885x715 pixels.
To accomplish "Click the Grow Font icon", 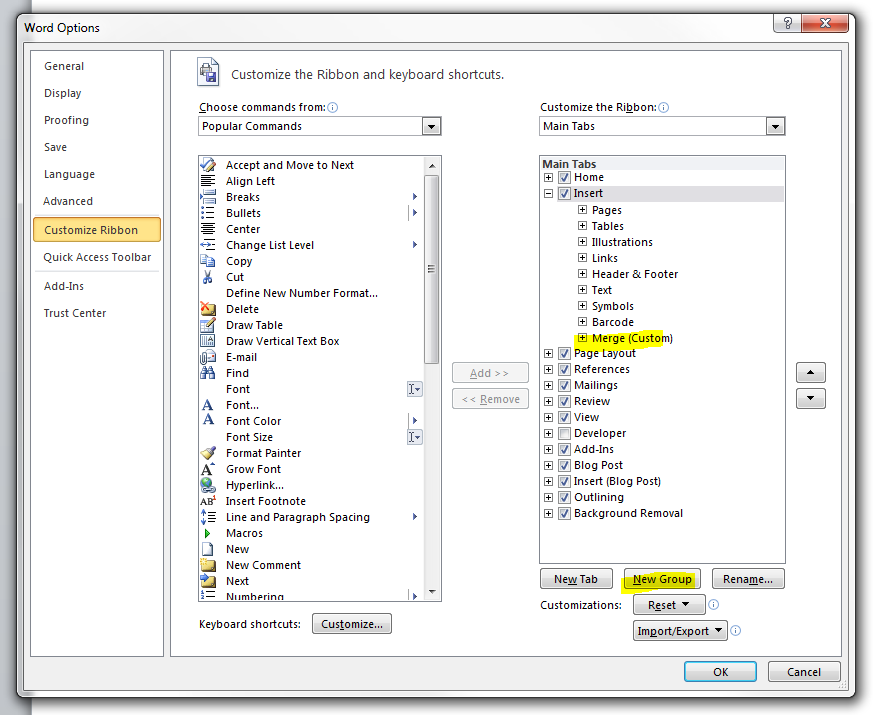I will tap(208, 469).
